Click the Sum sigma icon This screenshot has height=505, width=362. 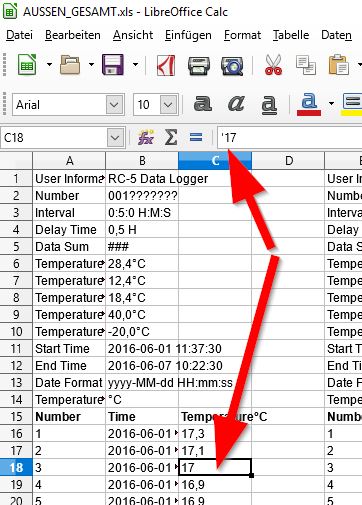pos(171,137)
